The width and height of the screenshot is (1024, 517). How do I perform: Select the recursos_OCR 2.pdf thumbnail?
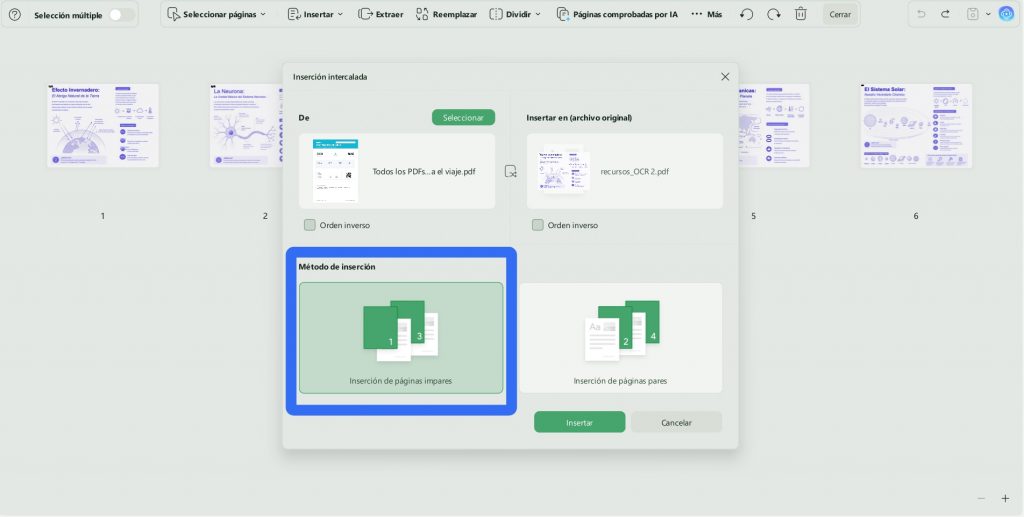564,170
